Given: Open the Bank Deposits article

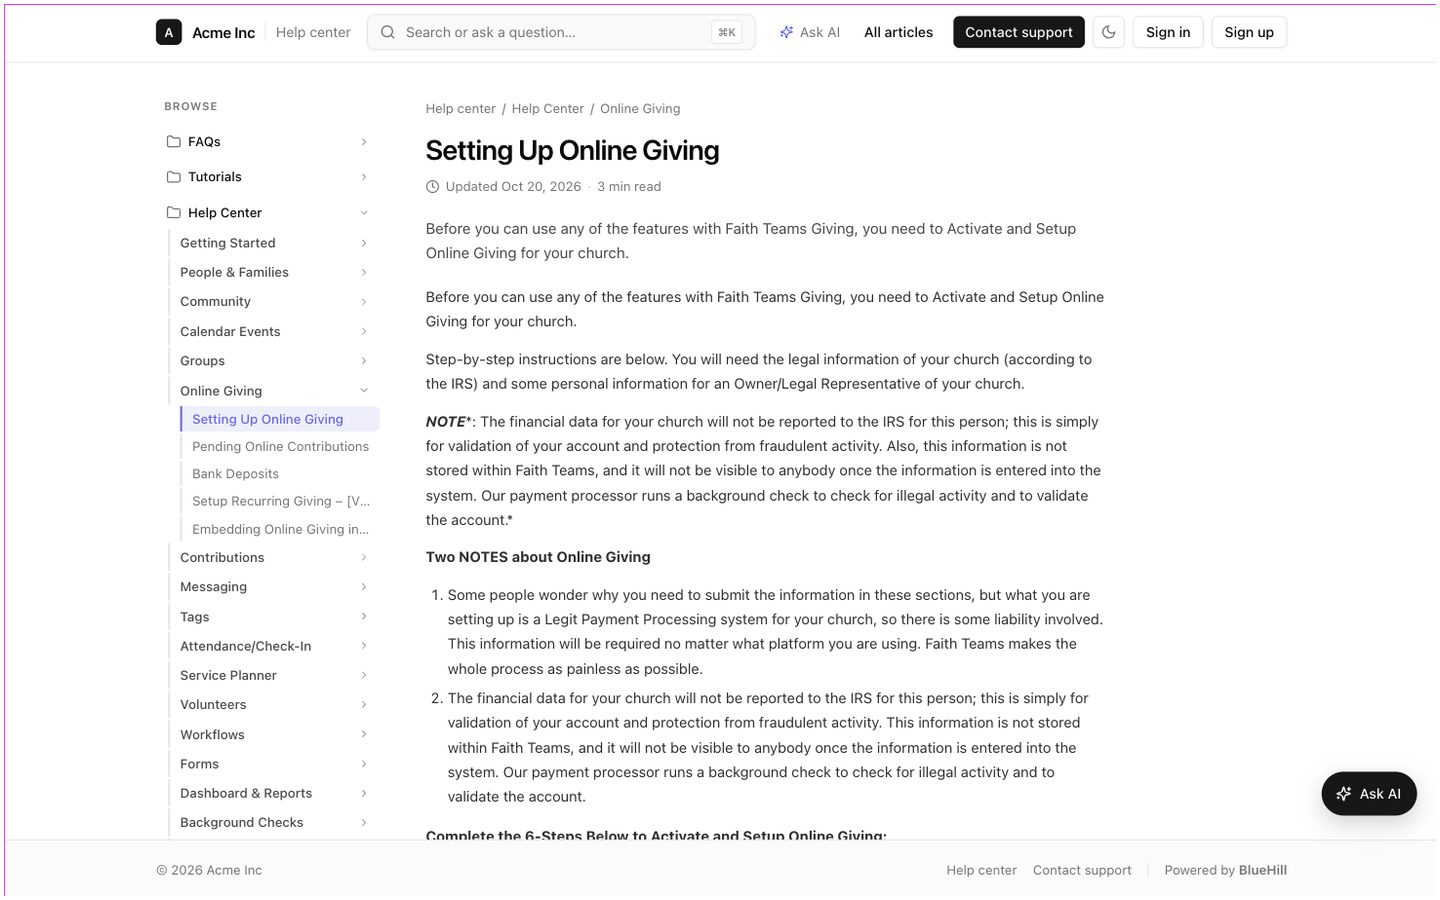Looking at the screenshot, I should 280,474.
